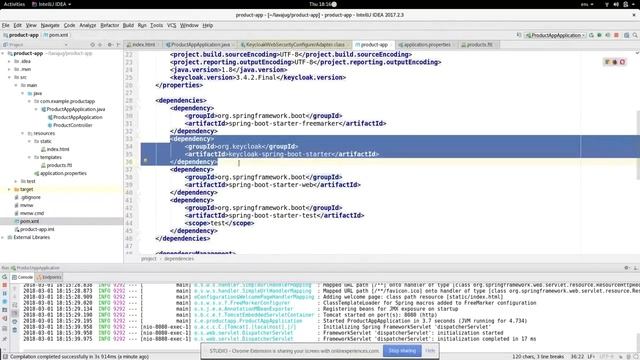Click the dependencies breadcrumb below the editor

(x=179, y=259)
